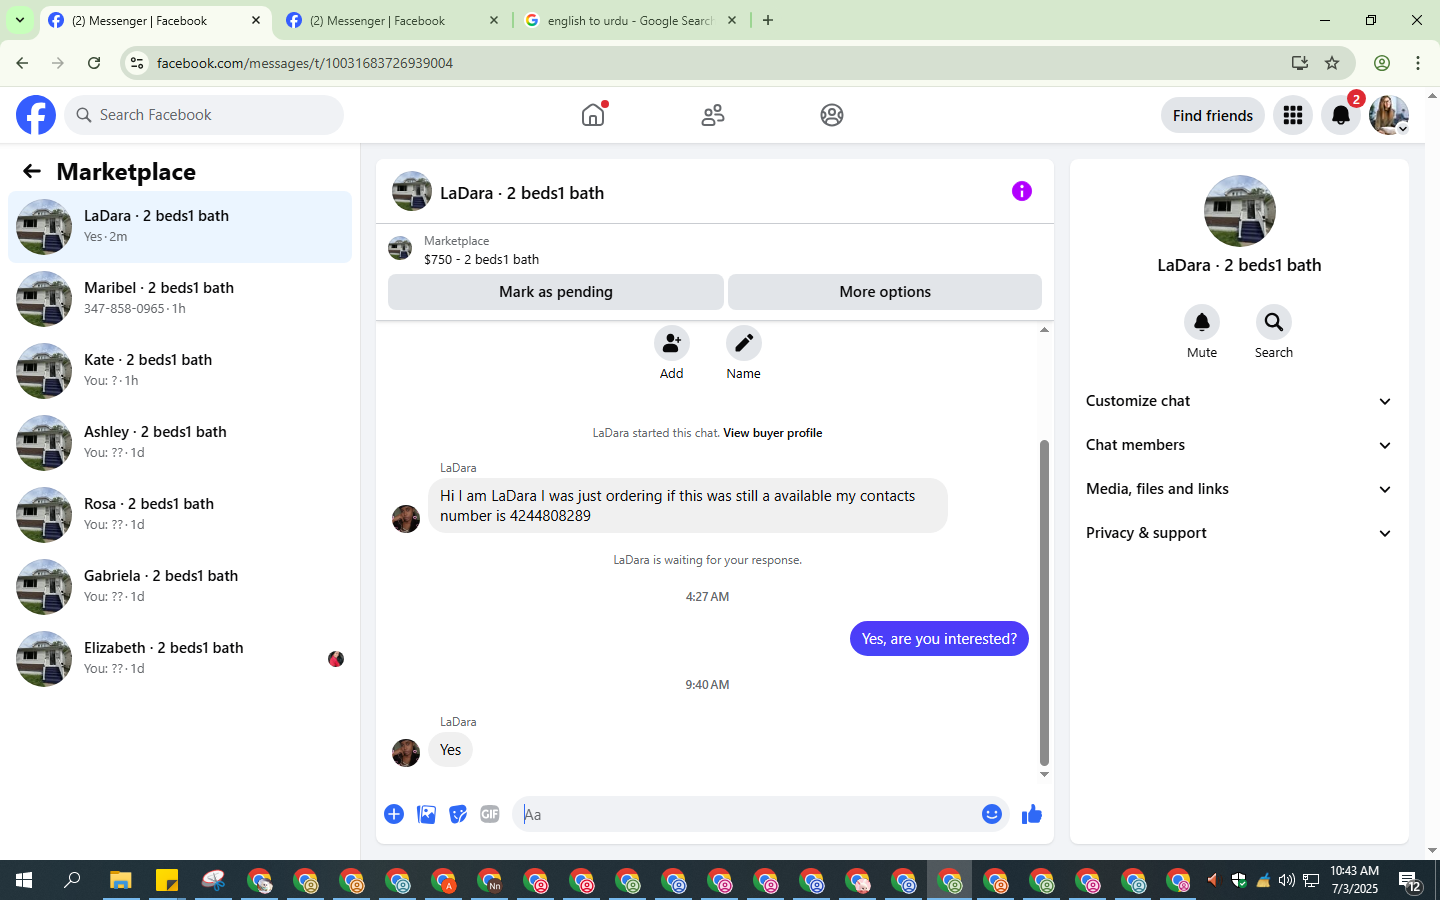Select first Messenger Facebook tab

[x=153, y=20]
